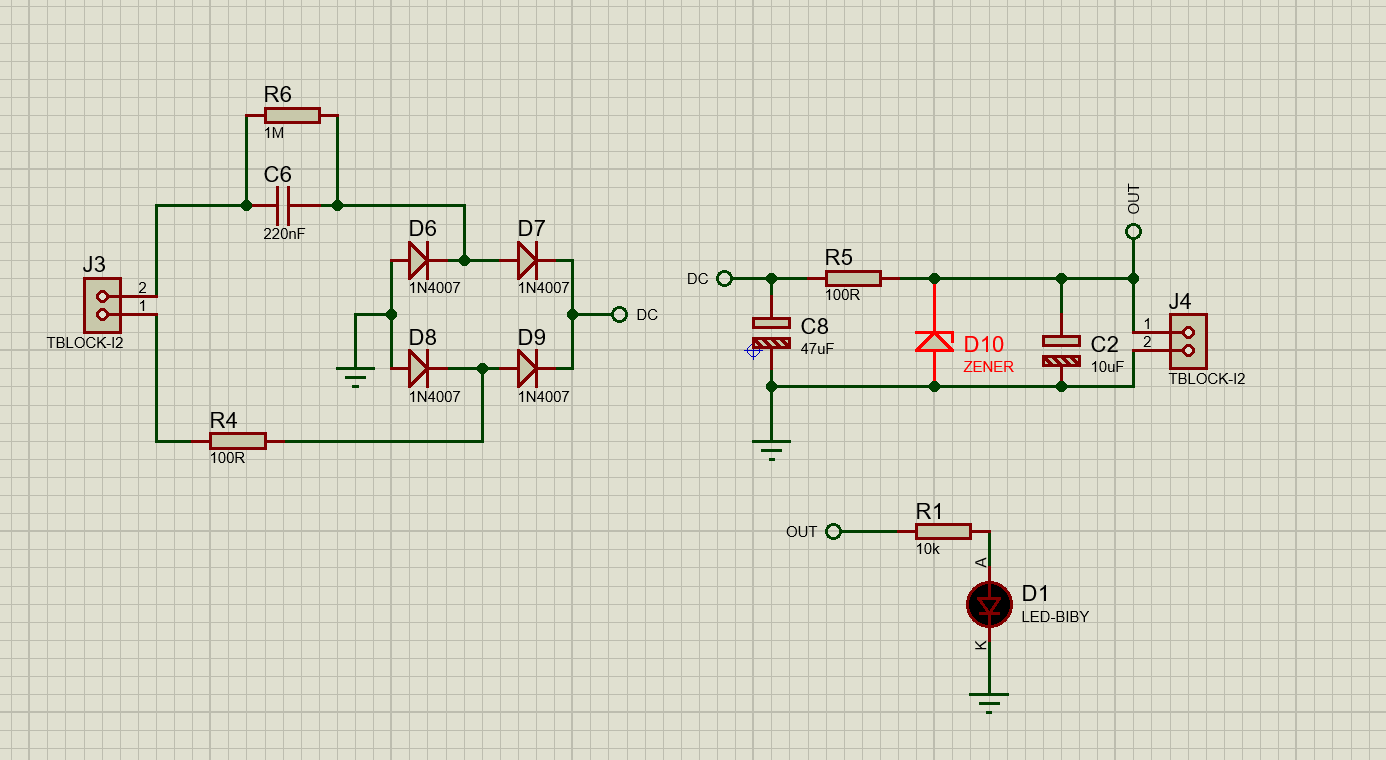The image size is (1386, 760).
Task: Click the R6 reference label
Action: tap(278, 94)
